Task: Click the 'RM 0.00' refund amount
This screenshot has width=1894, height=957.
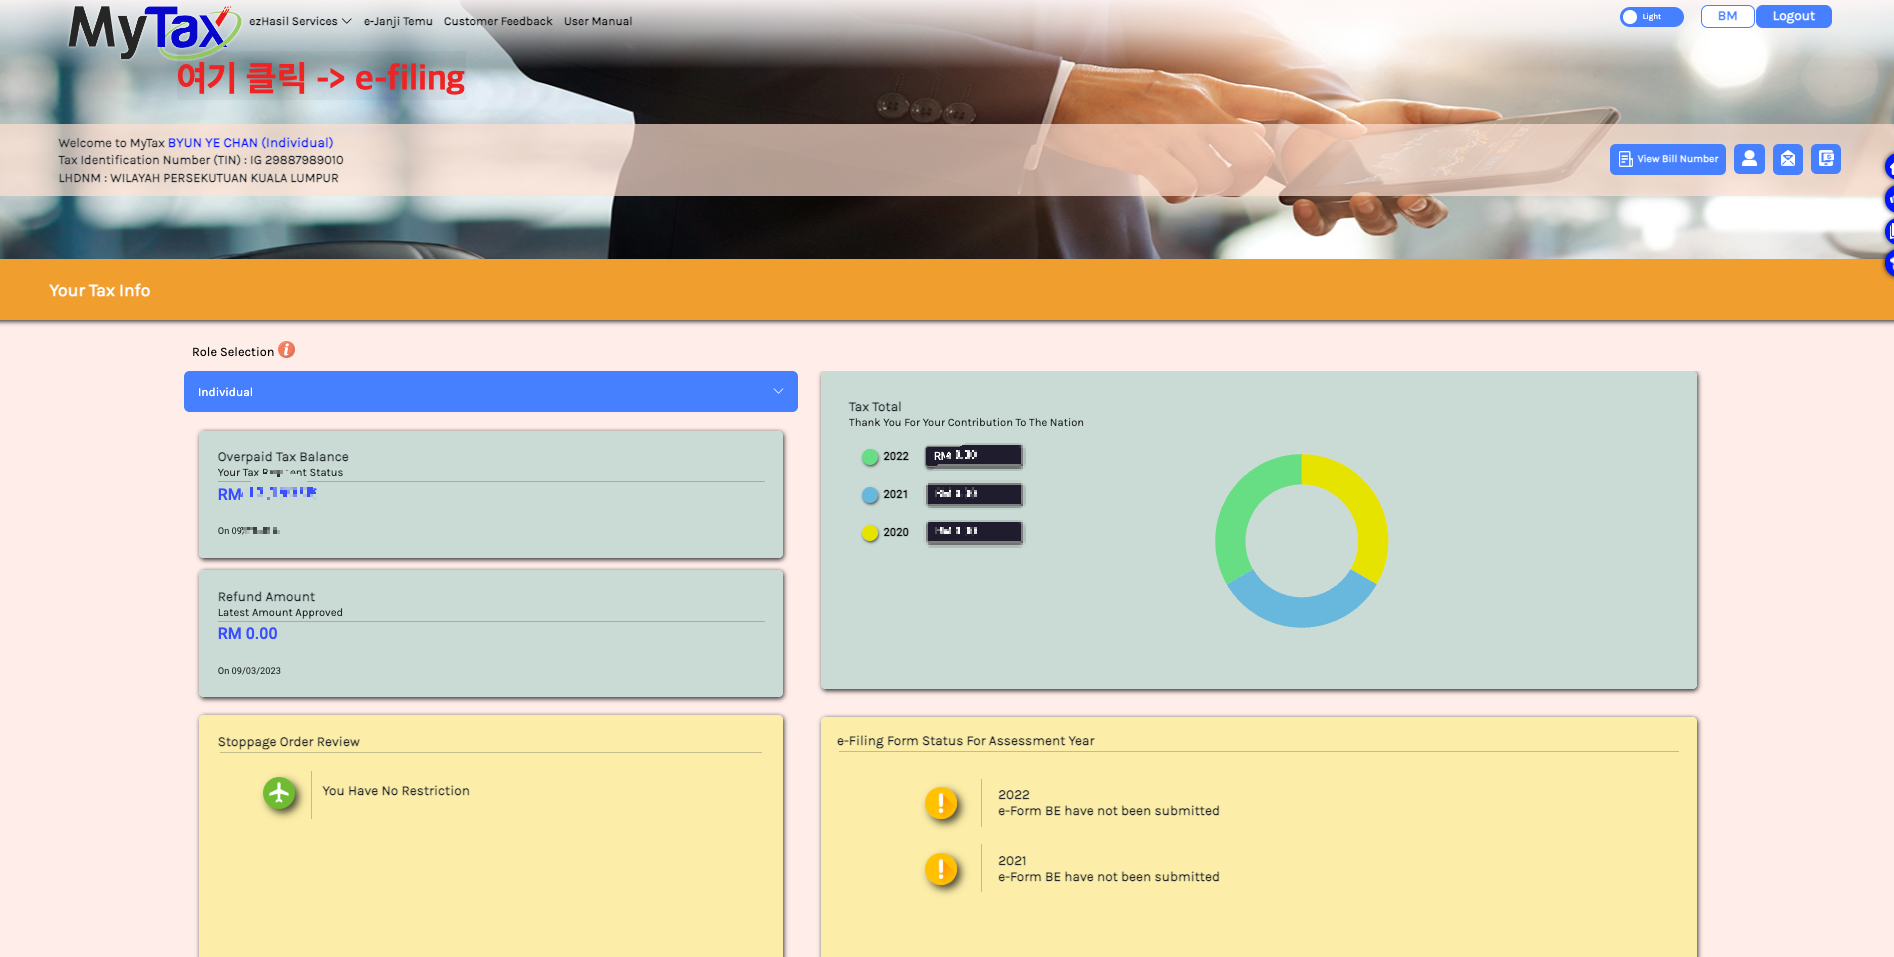Action: pos(248,634)
